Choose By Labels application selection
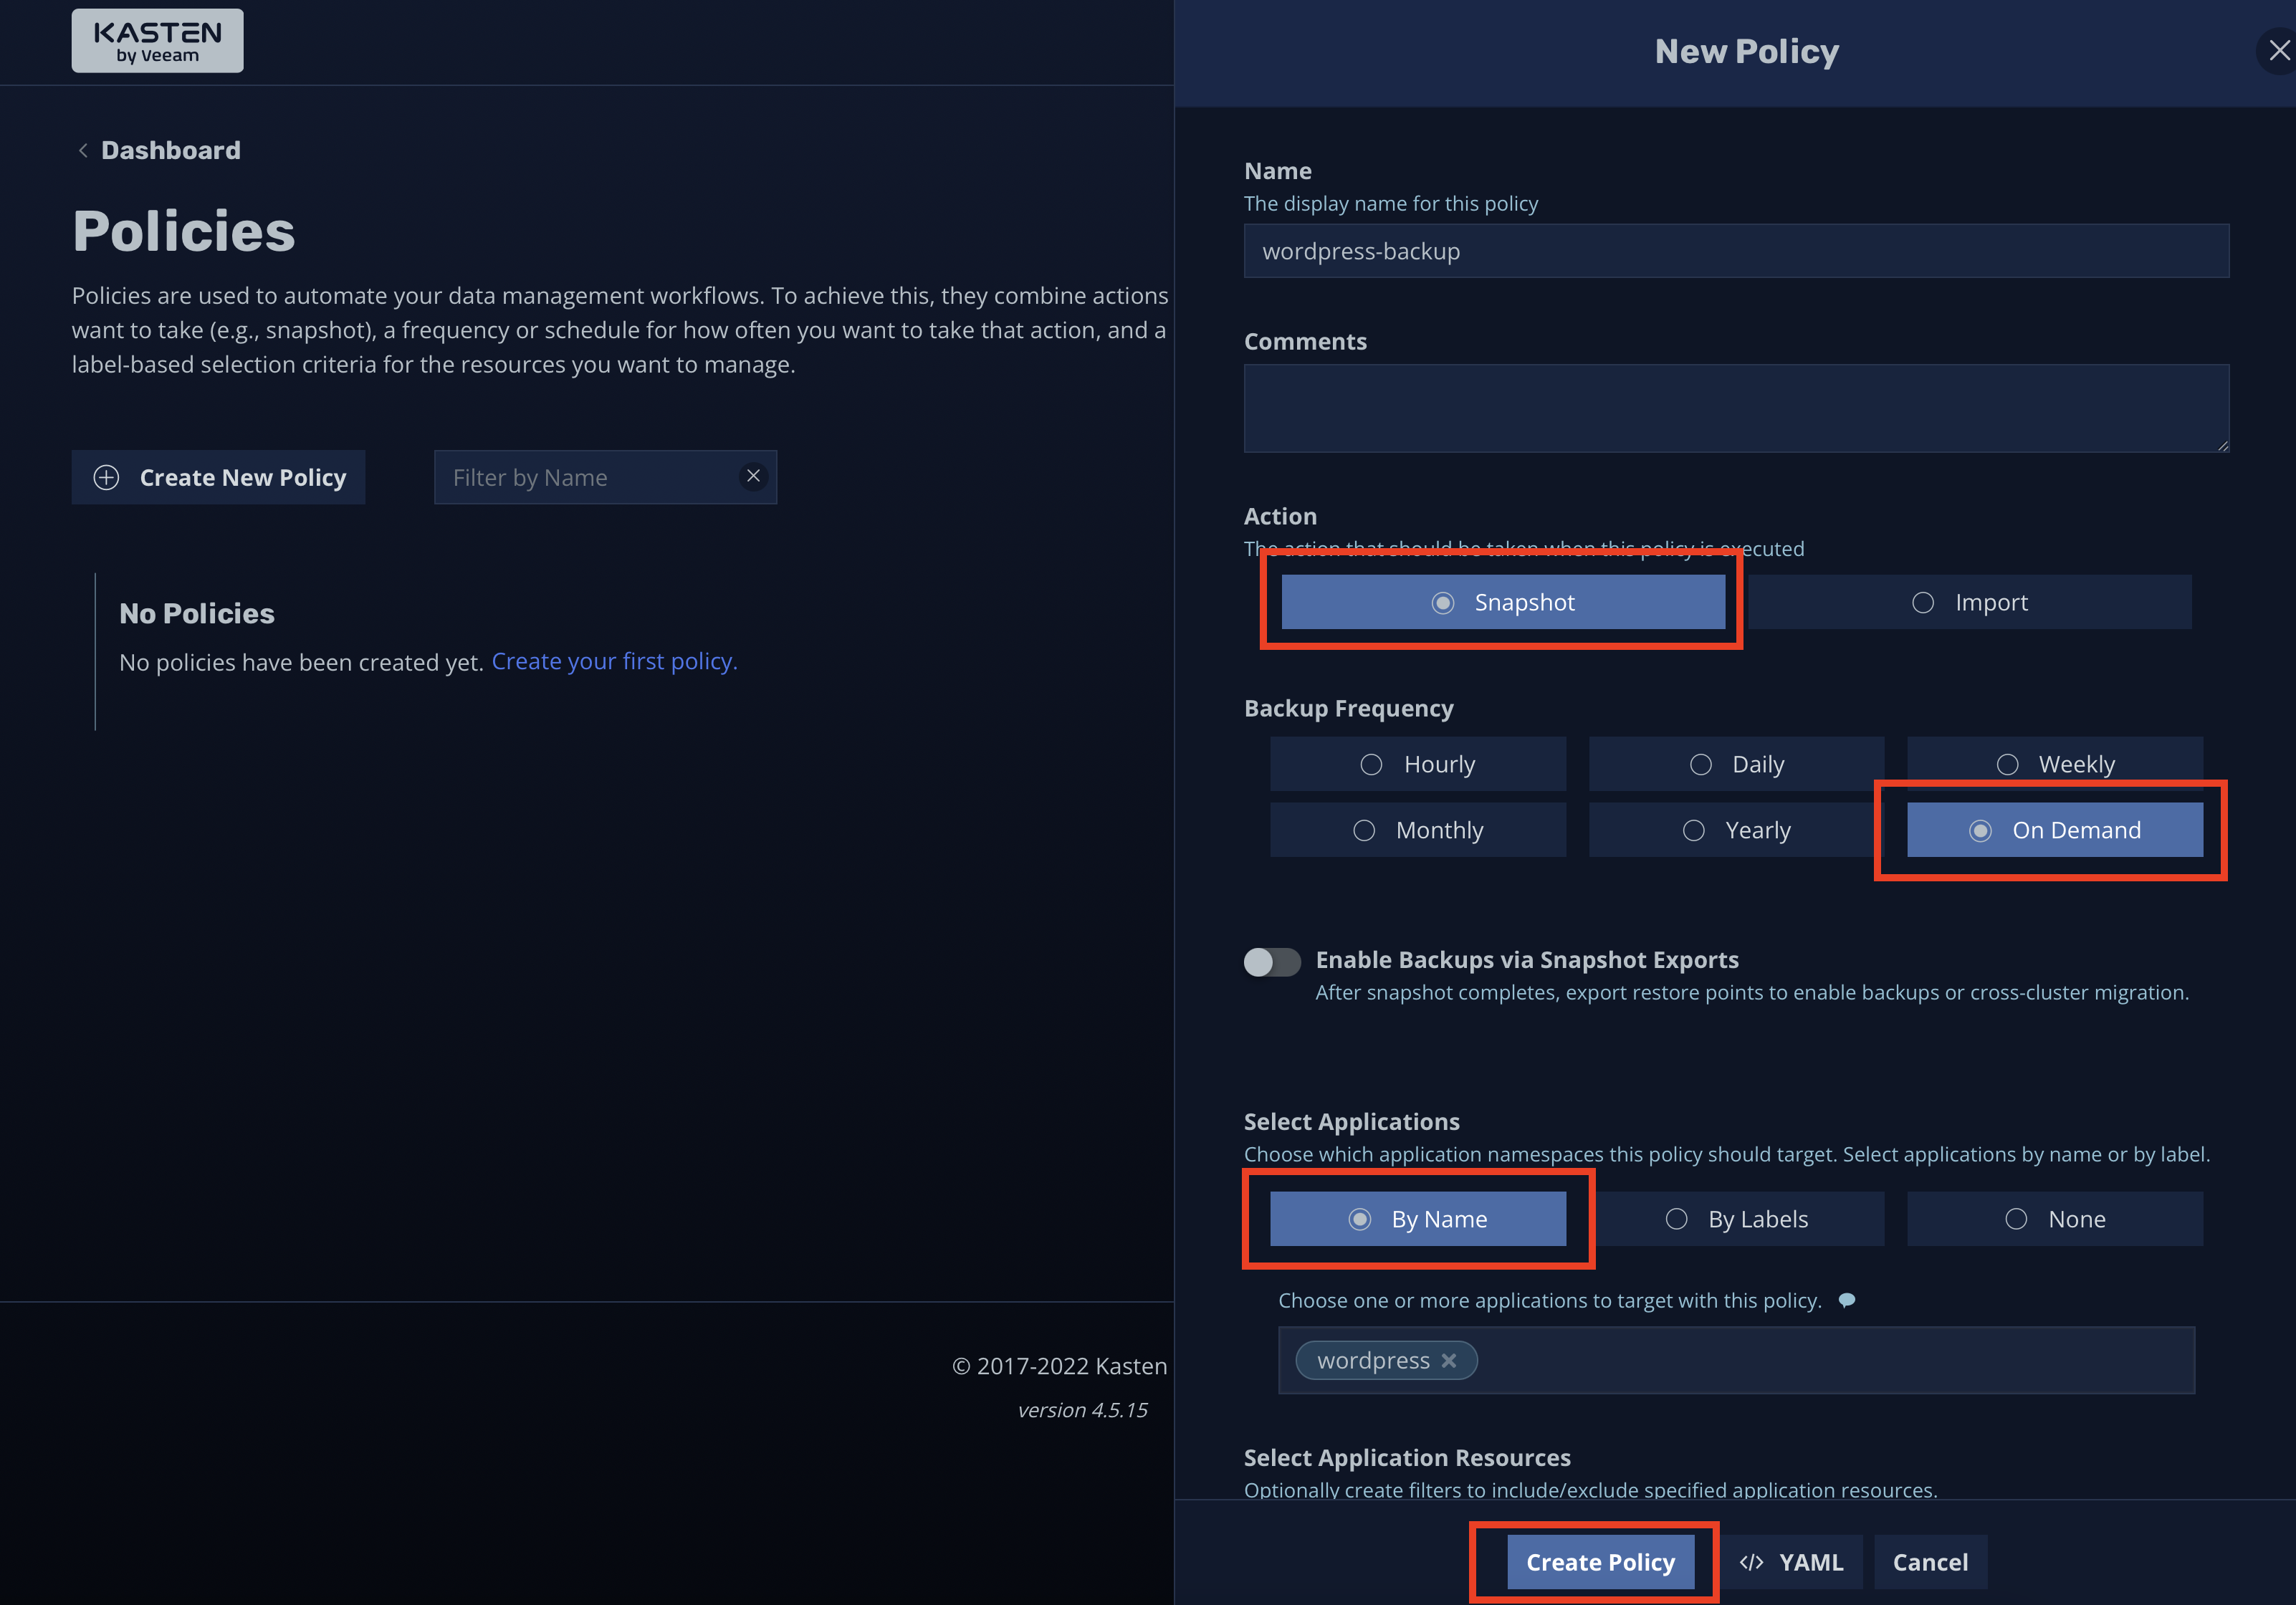 coord(1736,1219)
